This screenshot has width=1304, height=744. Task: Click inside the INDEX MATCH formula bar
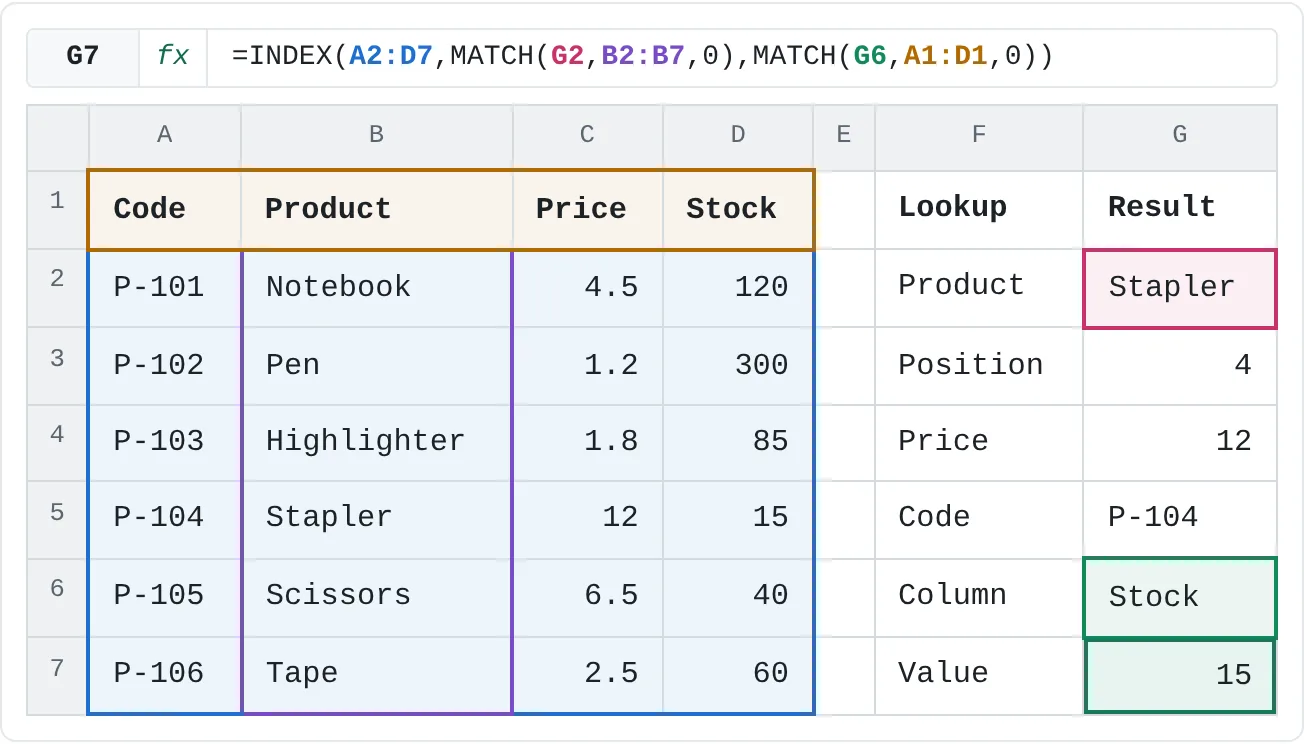tap(741, 57)
